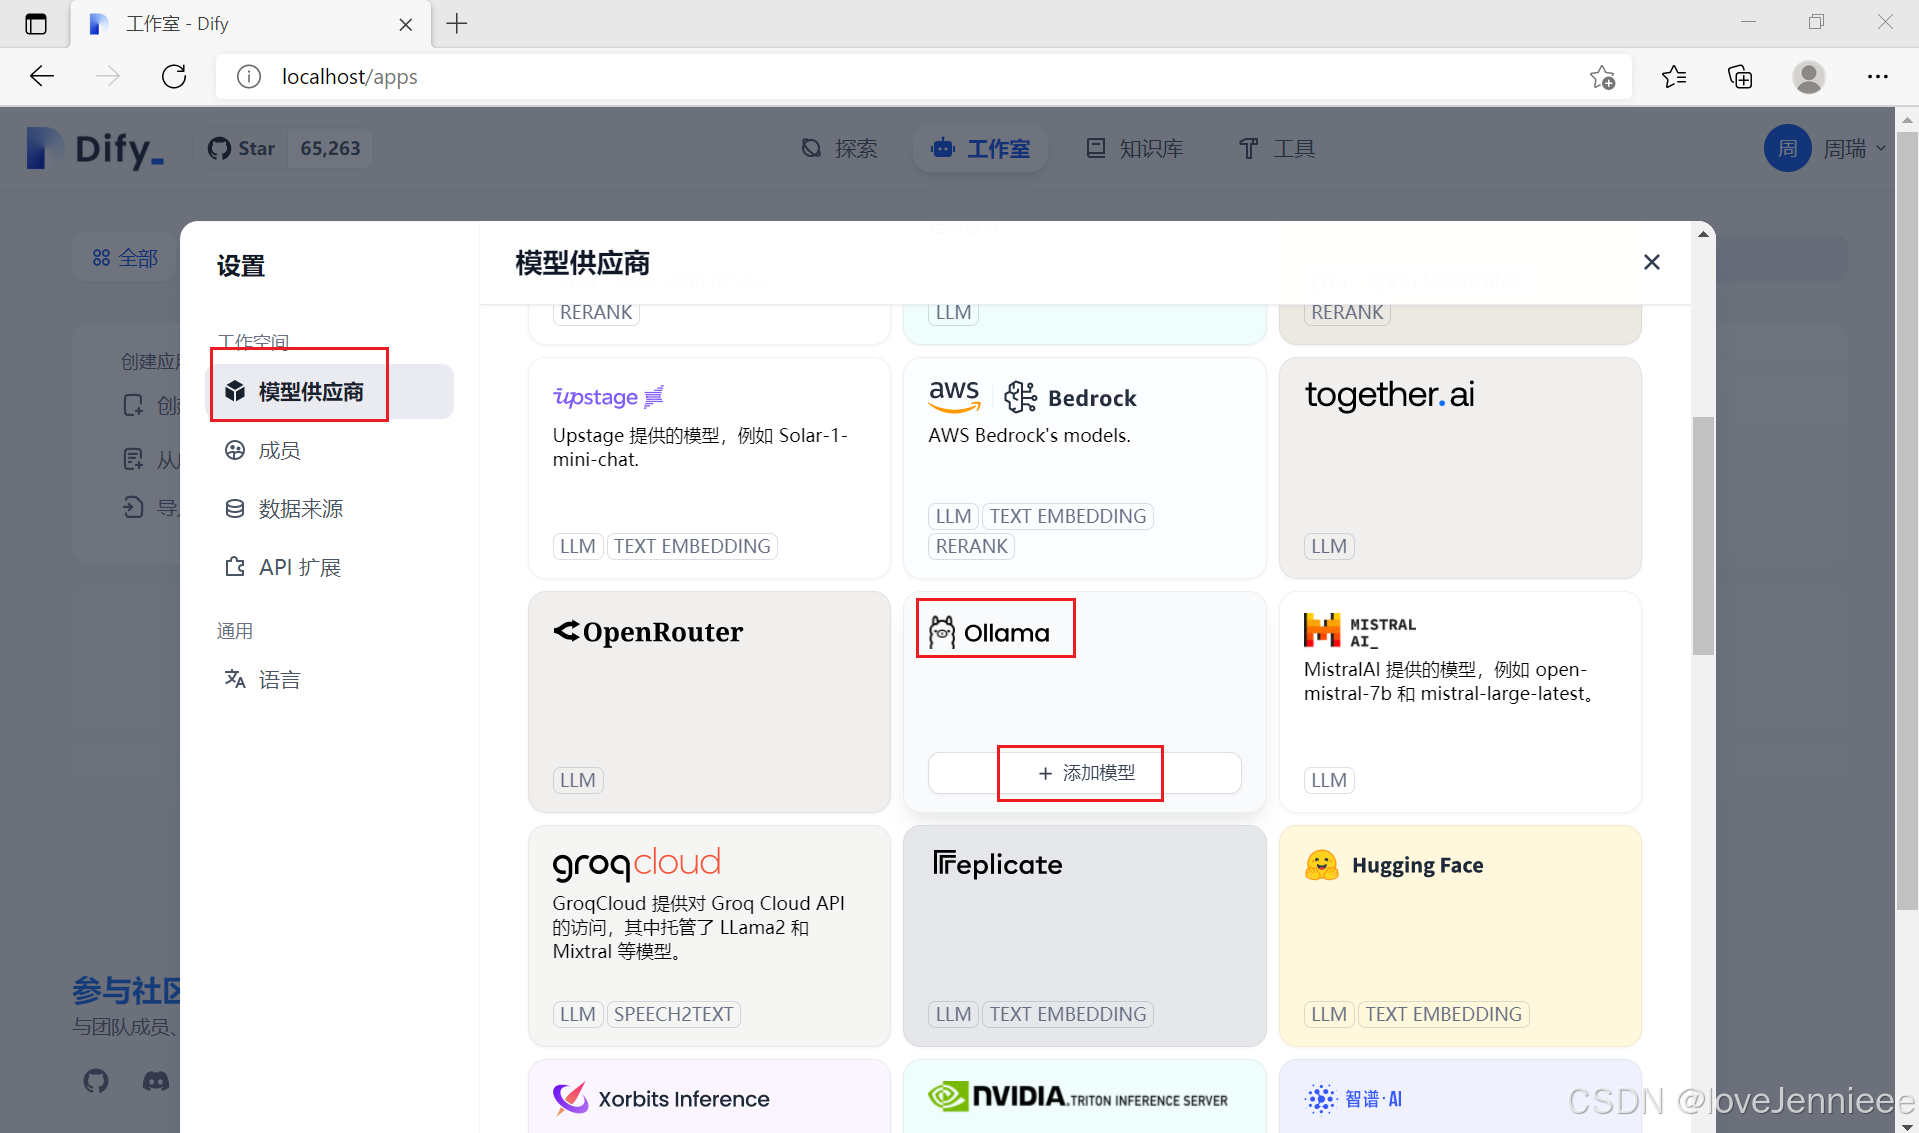Click the NVIDIA Triton logo
The image size is (1919, 1133).
pos(1078,1097)
